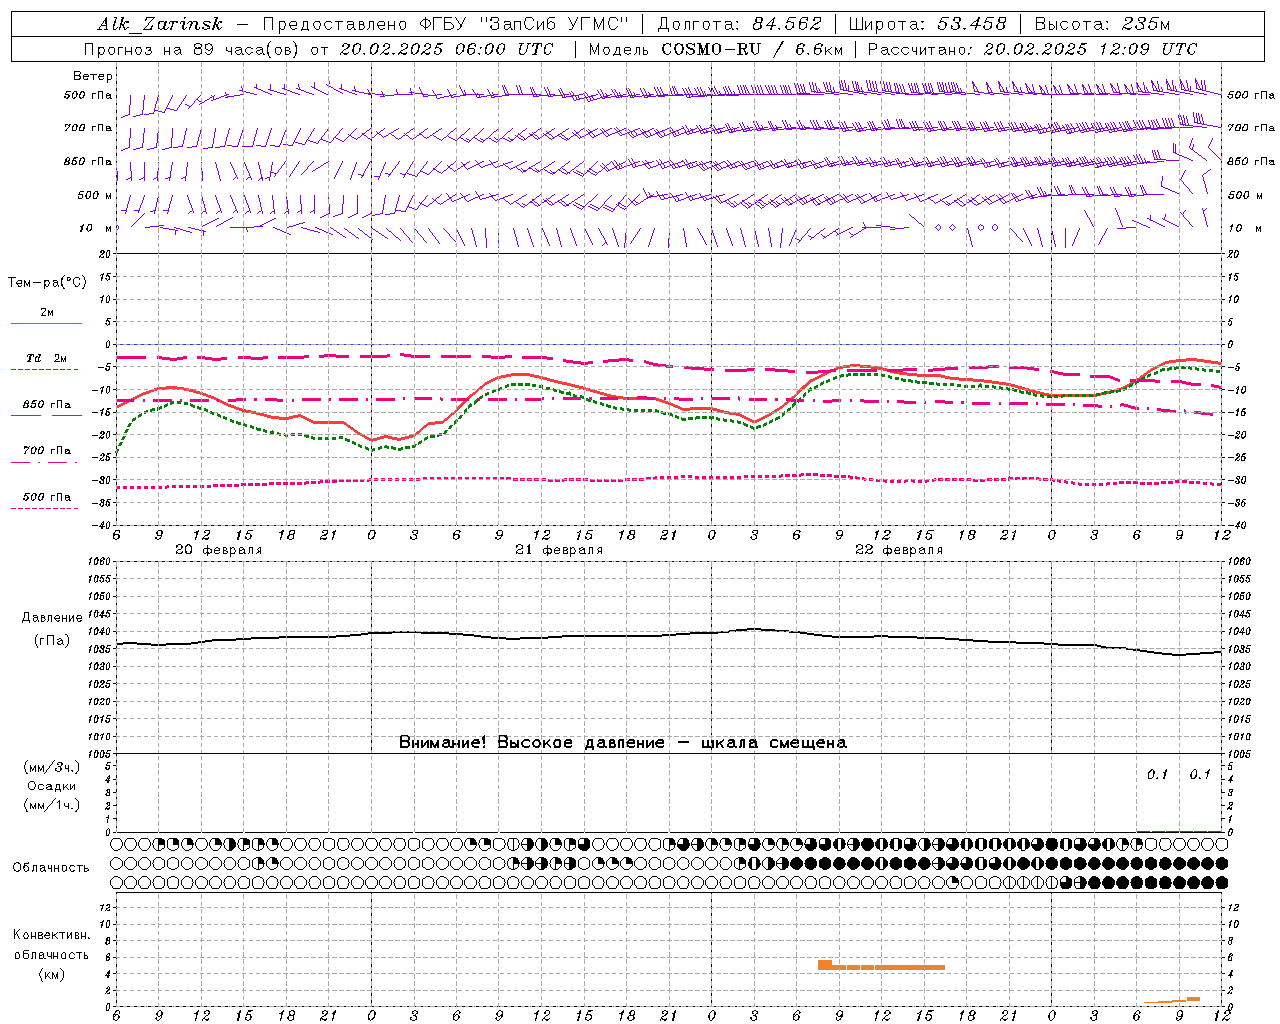
Task: Click the forecast line Прогноз на 89 часа(ов)
Action: [x=191, y=49]
